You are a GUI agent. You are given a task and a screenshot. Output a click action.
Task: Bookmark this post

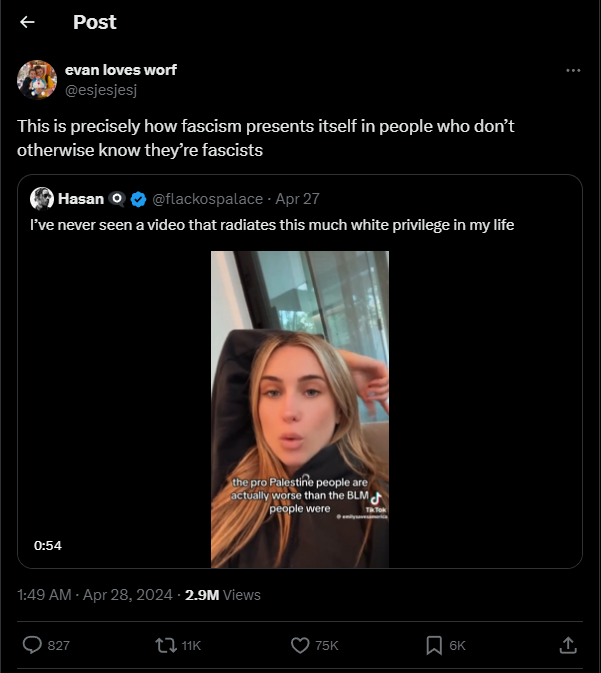click(x=434, y=646)
